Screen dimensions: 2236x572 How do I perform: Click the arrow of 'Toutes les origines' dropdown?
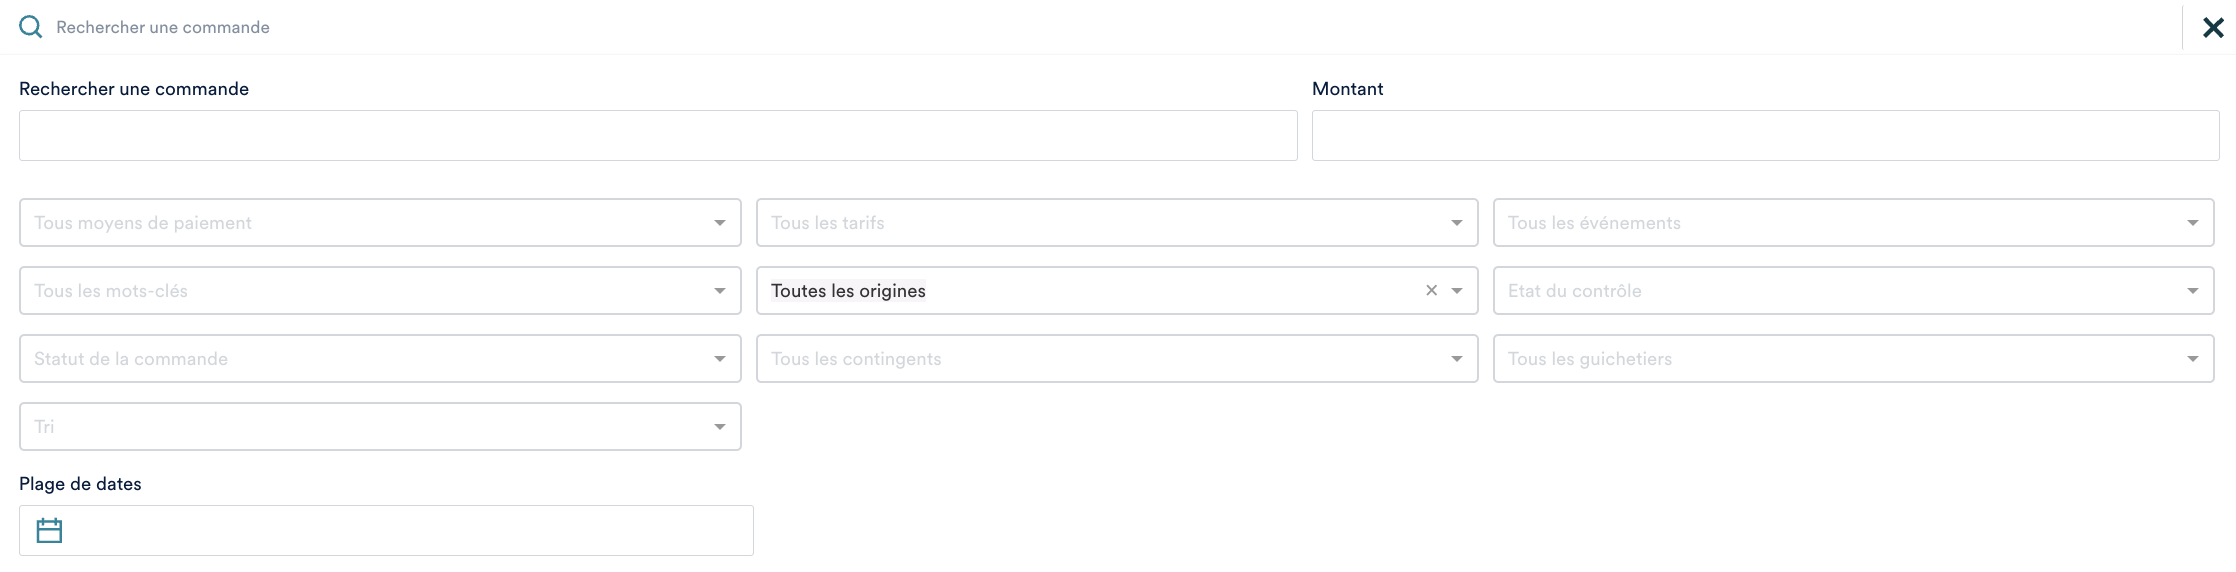[x=1457, y=291]
